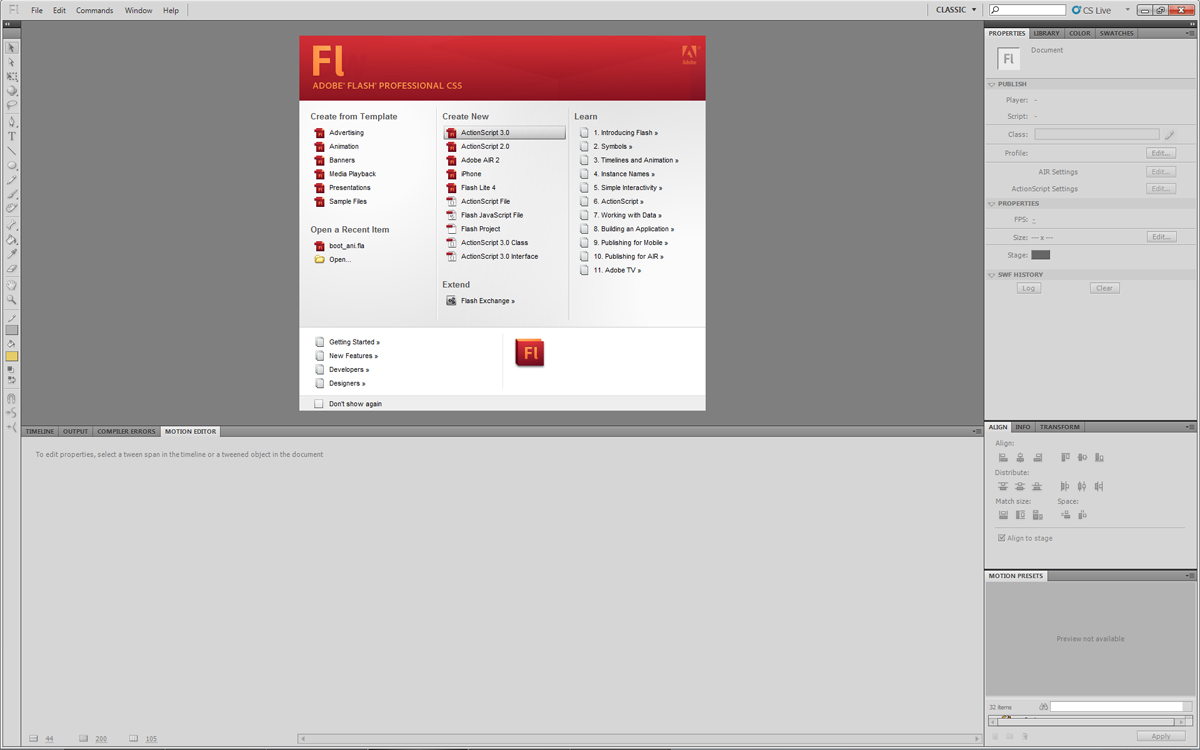Open the Align panel options menu

click(x=1190, y=427)
